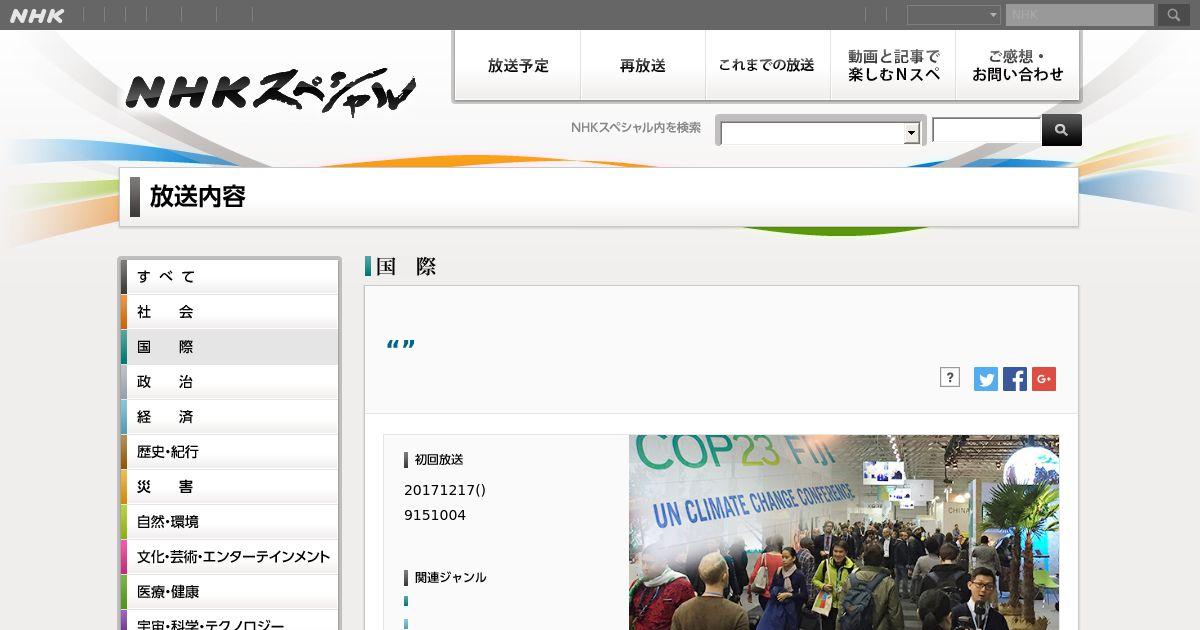Open ご感想・お問い合わせ tab
1200x630 pixels.
point(1018,65)
